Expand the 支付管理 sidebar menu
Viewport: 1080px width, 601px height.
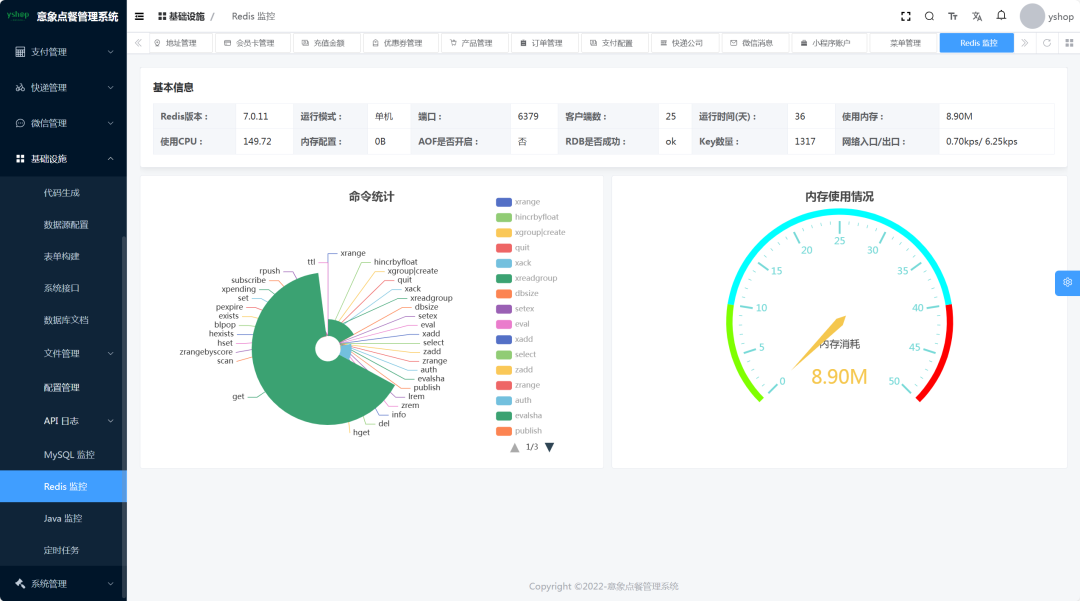pyautogui.click(x=63, y=52)
